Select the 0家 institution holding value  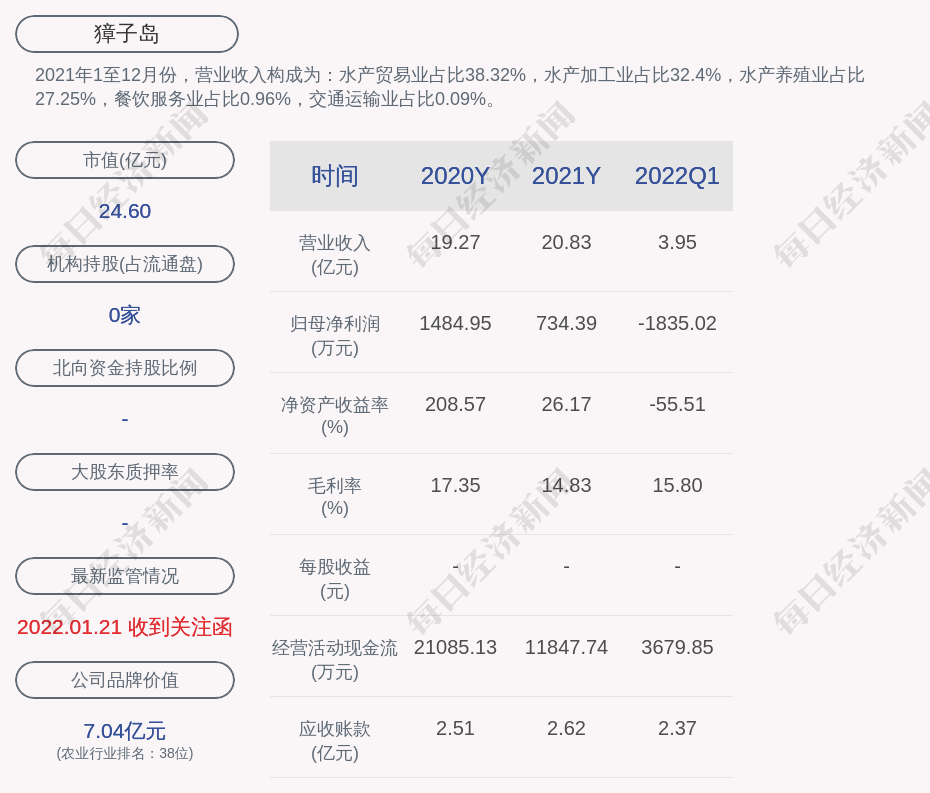(x=124, y=315)
